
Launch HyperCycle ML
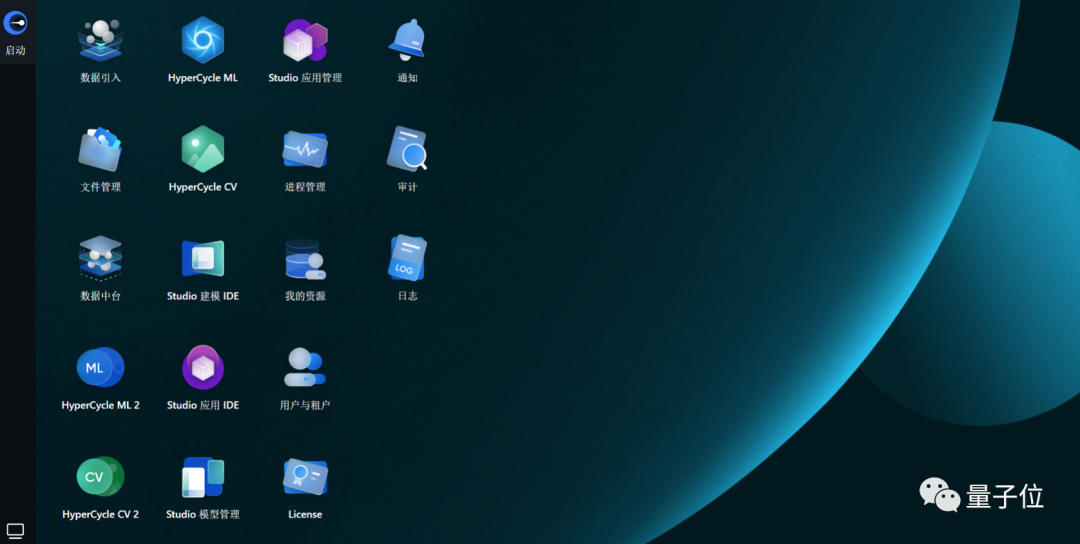202,40
